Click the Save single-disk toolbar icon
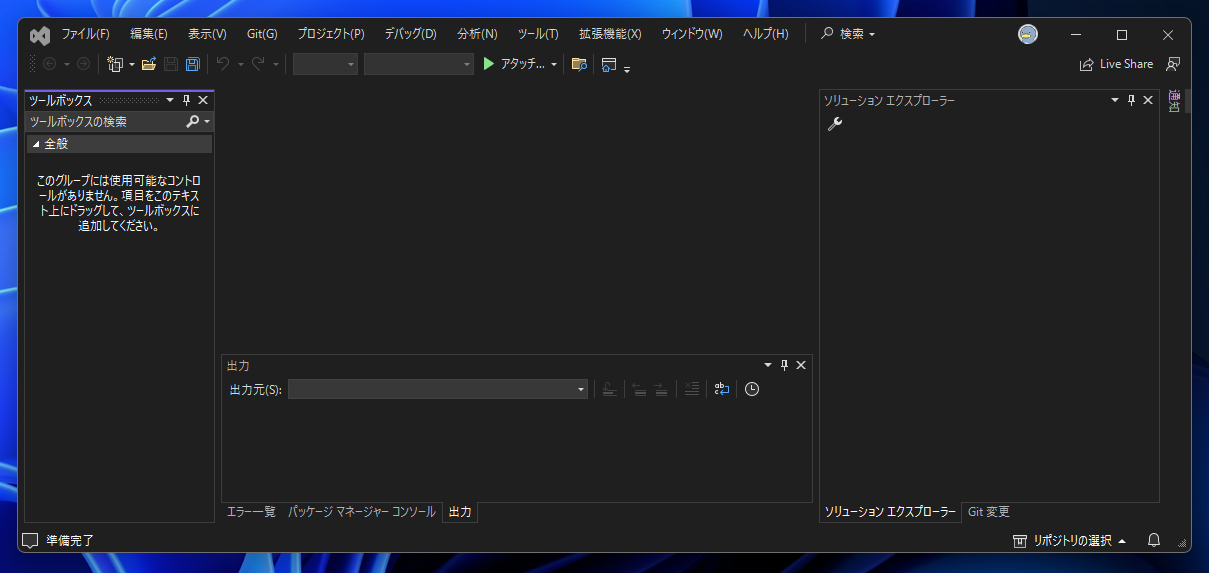Screen dimensions: 1209x573 [x=171, y=64]
